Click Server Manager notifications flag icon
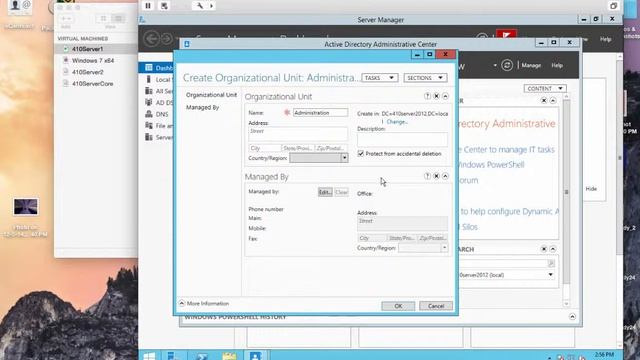640x360 pixels. pos(507,36)
